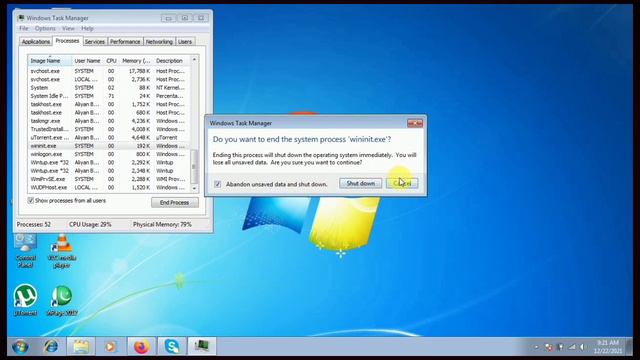Select the taskhost.exe row using 1,752 K
Screen dimensions: 640x360
coord(109,104)
